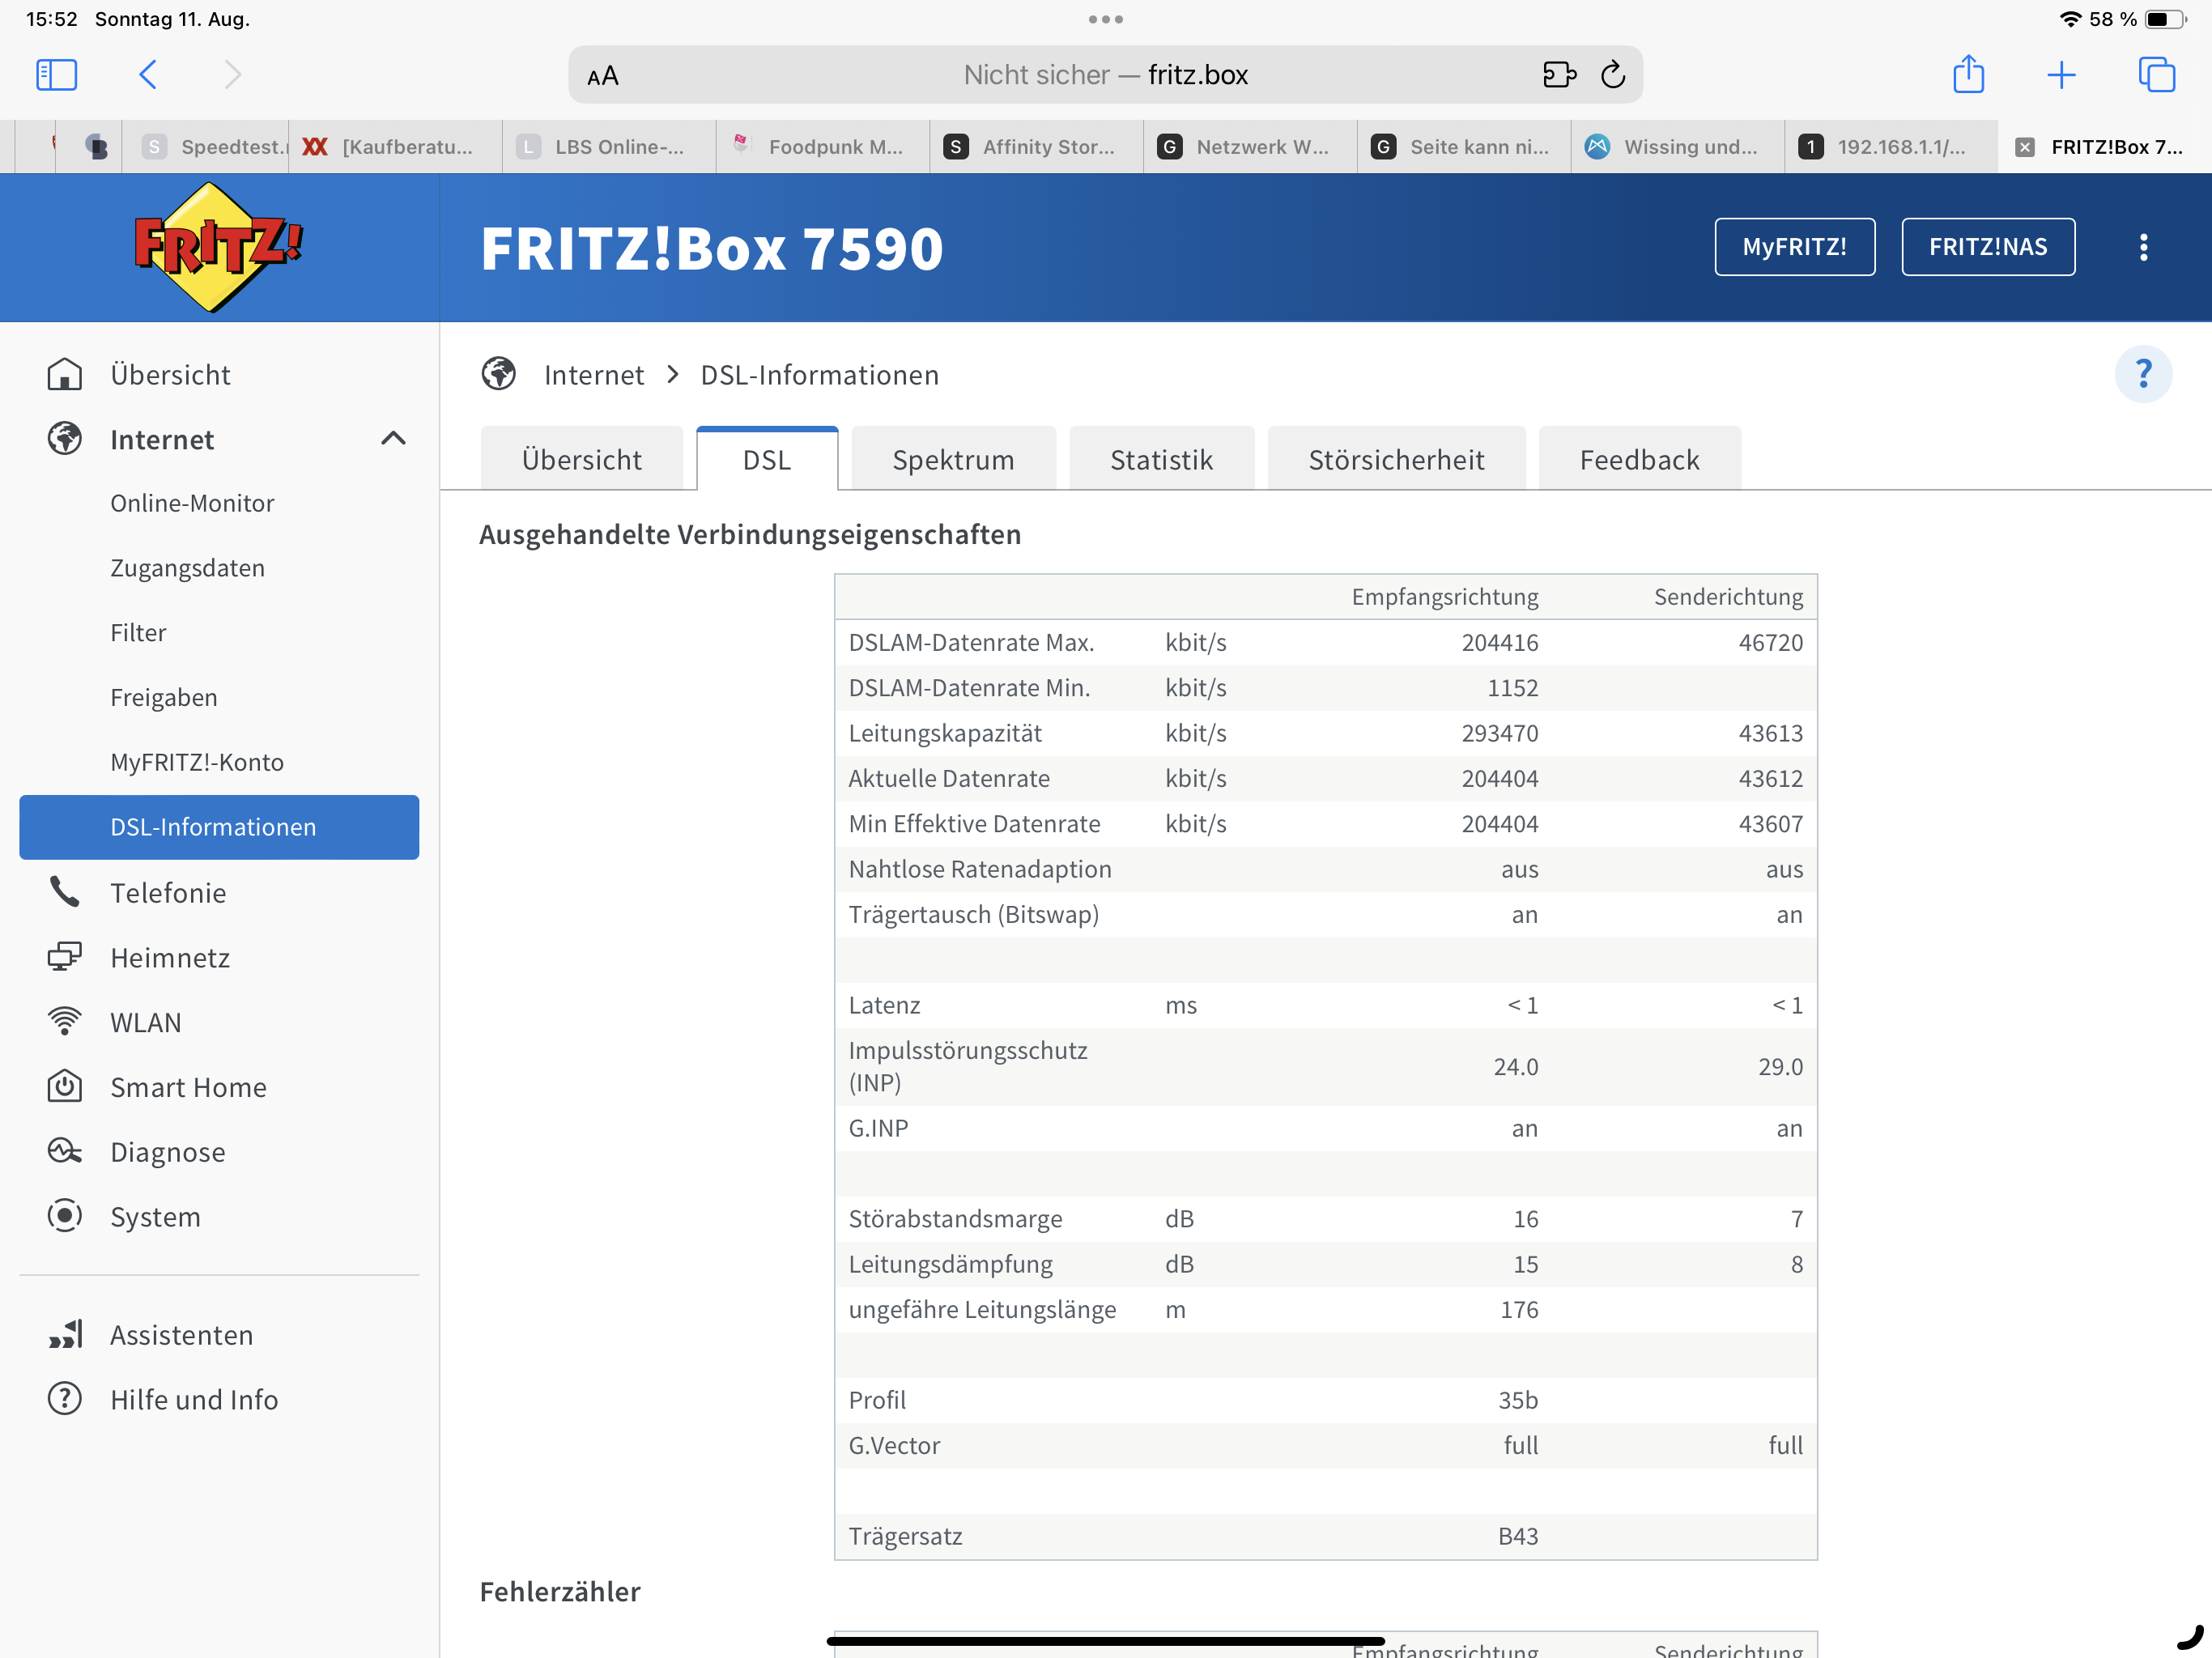Click the Safari sidebar toggle icon
Viewport: 2212px width, 1658px height.
tap(56, 75)
